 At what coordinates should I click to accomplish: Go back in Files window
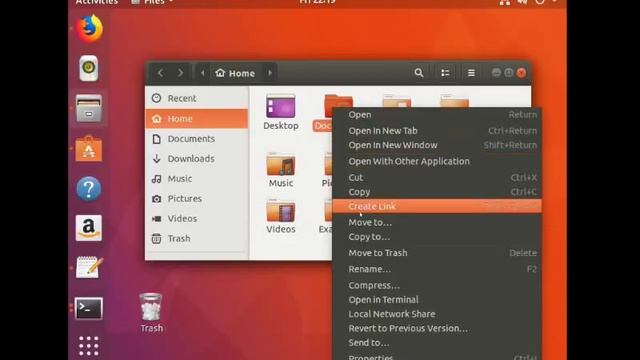point(160,73)
